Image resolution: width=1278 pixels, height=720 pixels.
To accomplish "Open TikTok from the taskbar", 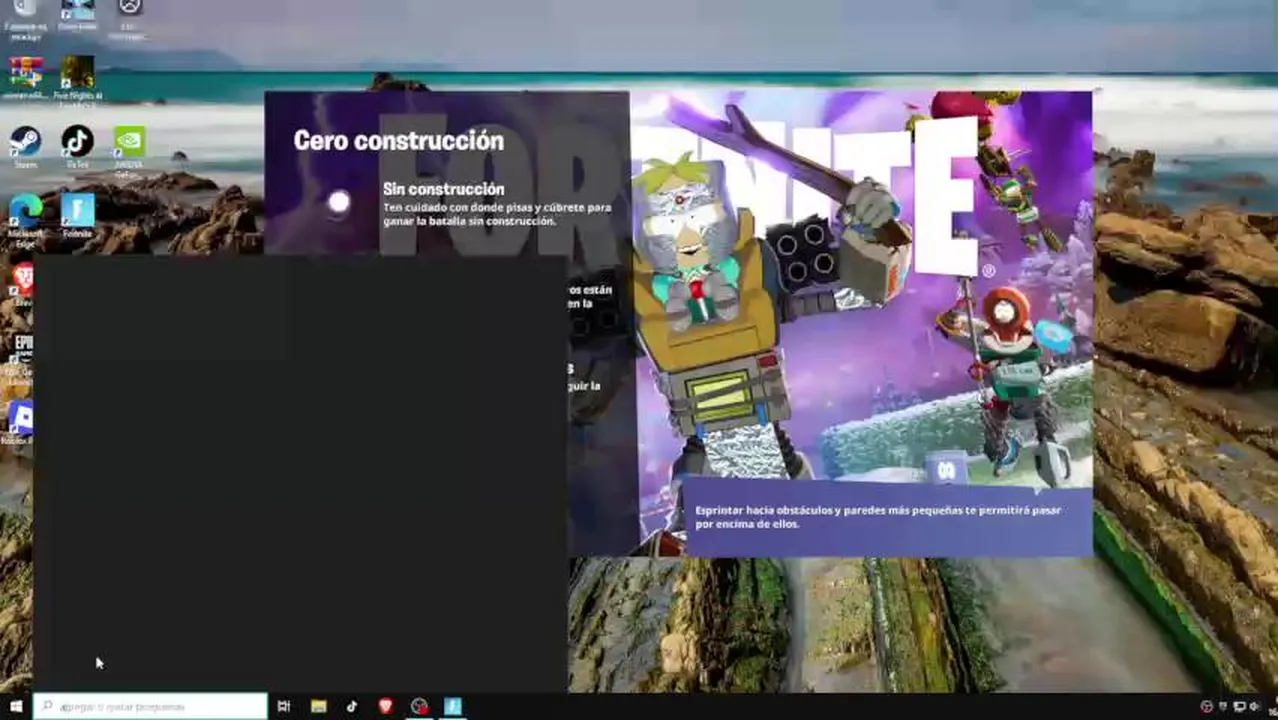I will pos(352,706).
